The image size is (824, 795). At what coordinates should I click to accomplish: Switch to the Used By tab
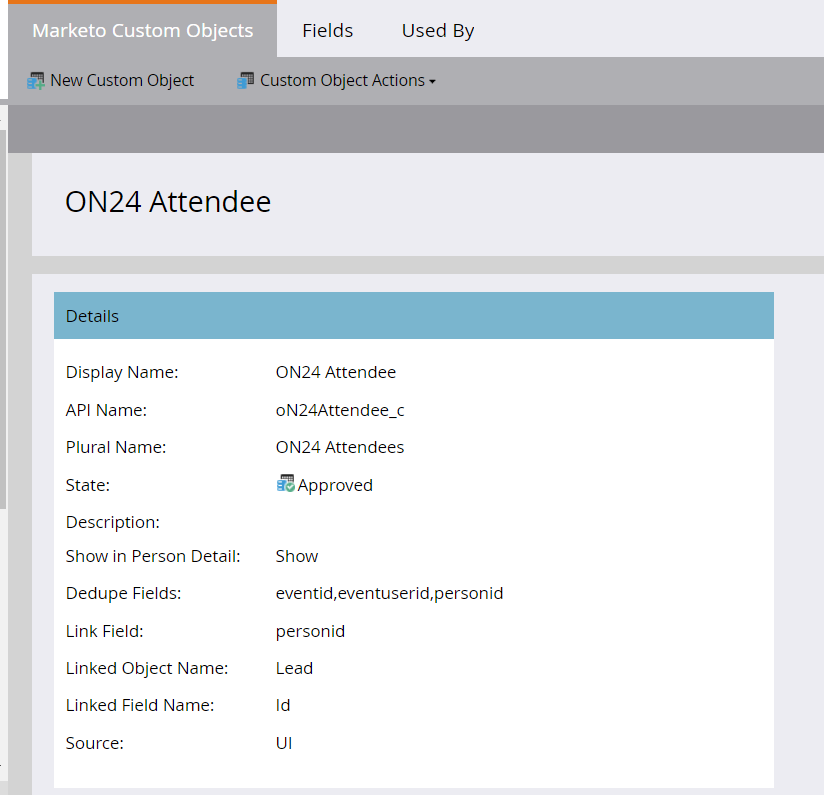point(437,30)
